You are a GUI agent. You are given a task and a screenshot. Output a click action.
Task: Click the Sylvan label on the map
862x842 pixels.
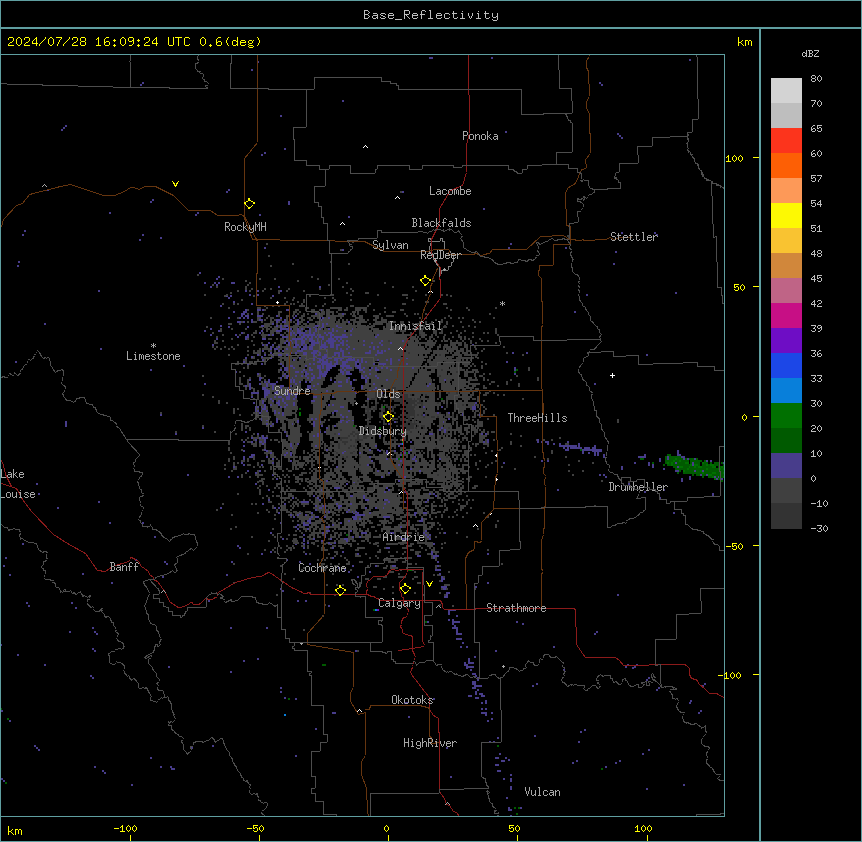click(390, 245)
